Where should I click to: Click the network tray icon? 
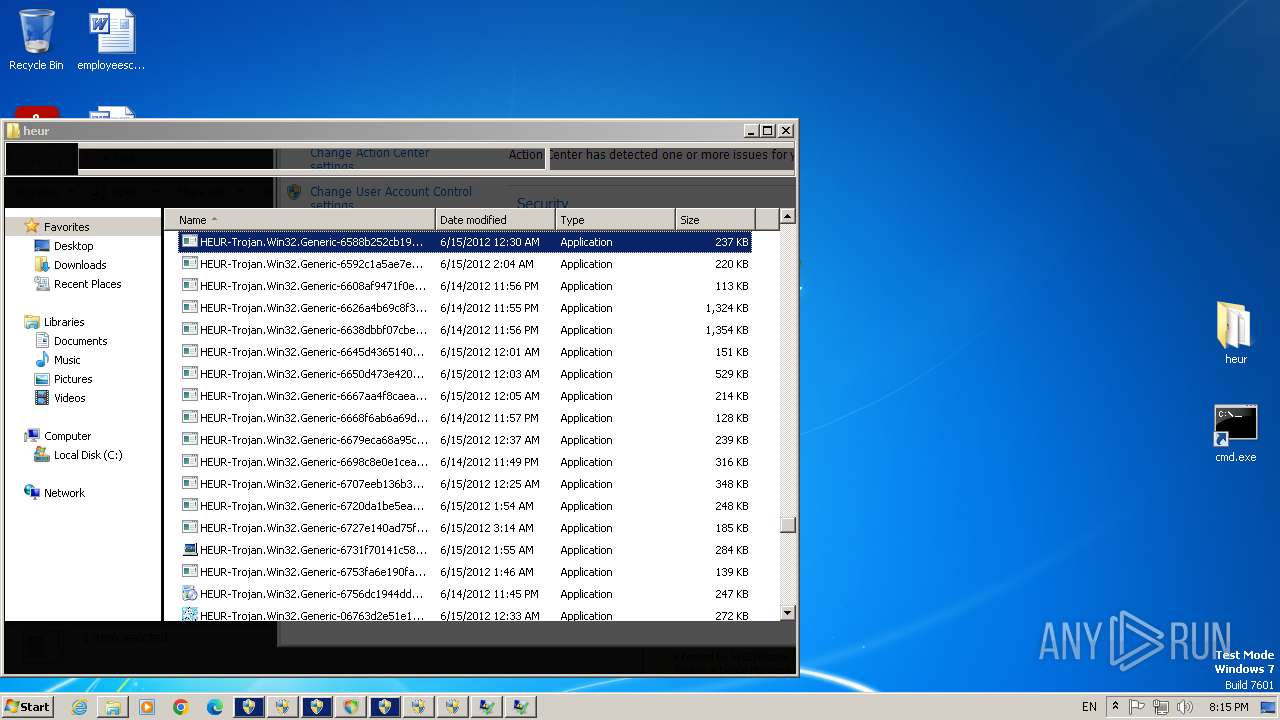point(1160,707)
